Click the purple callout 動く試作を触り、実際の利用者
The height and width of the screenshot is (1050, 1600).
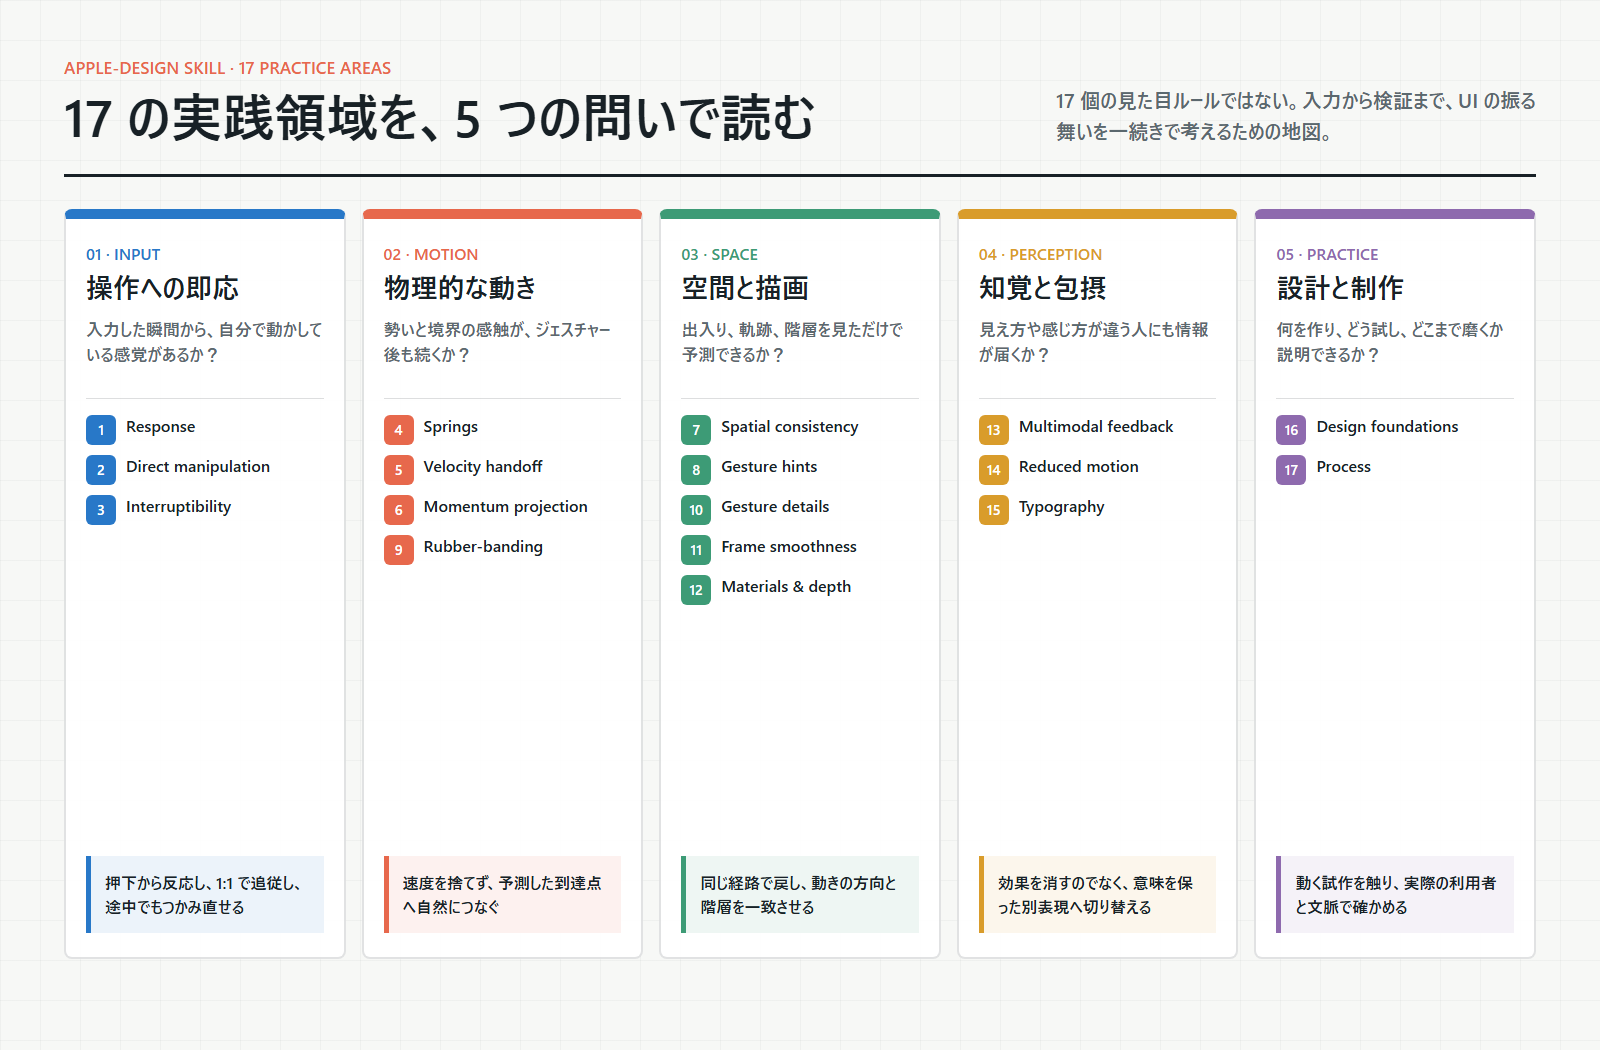(1395, 895)
